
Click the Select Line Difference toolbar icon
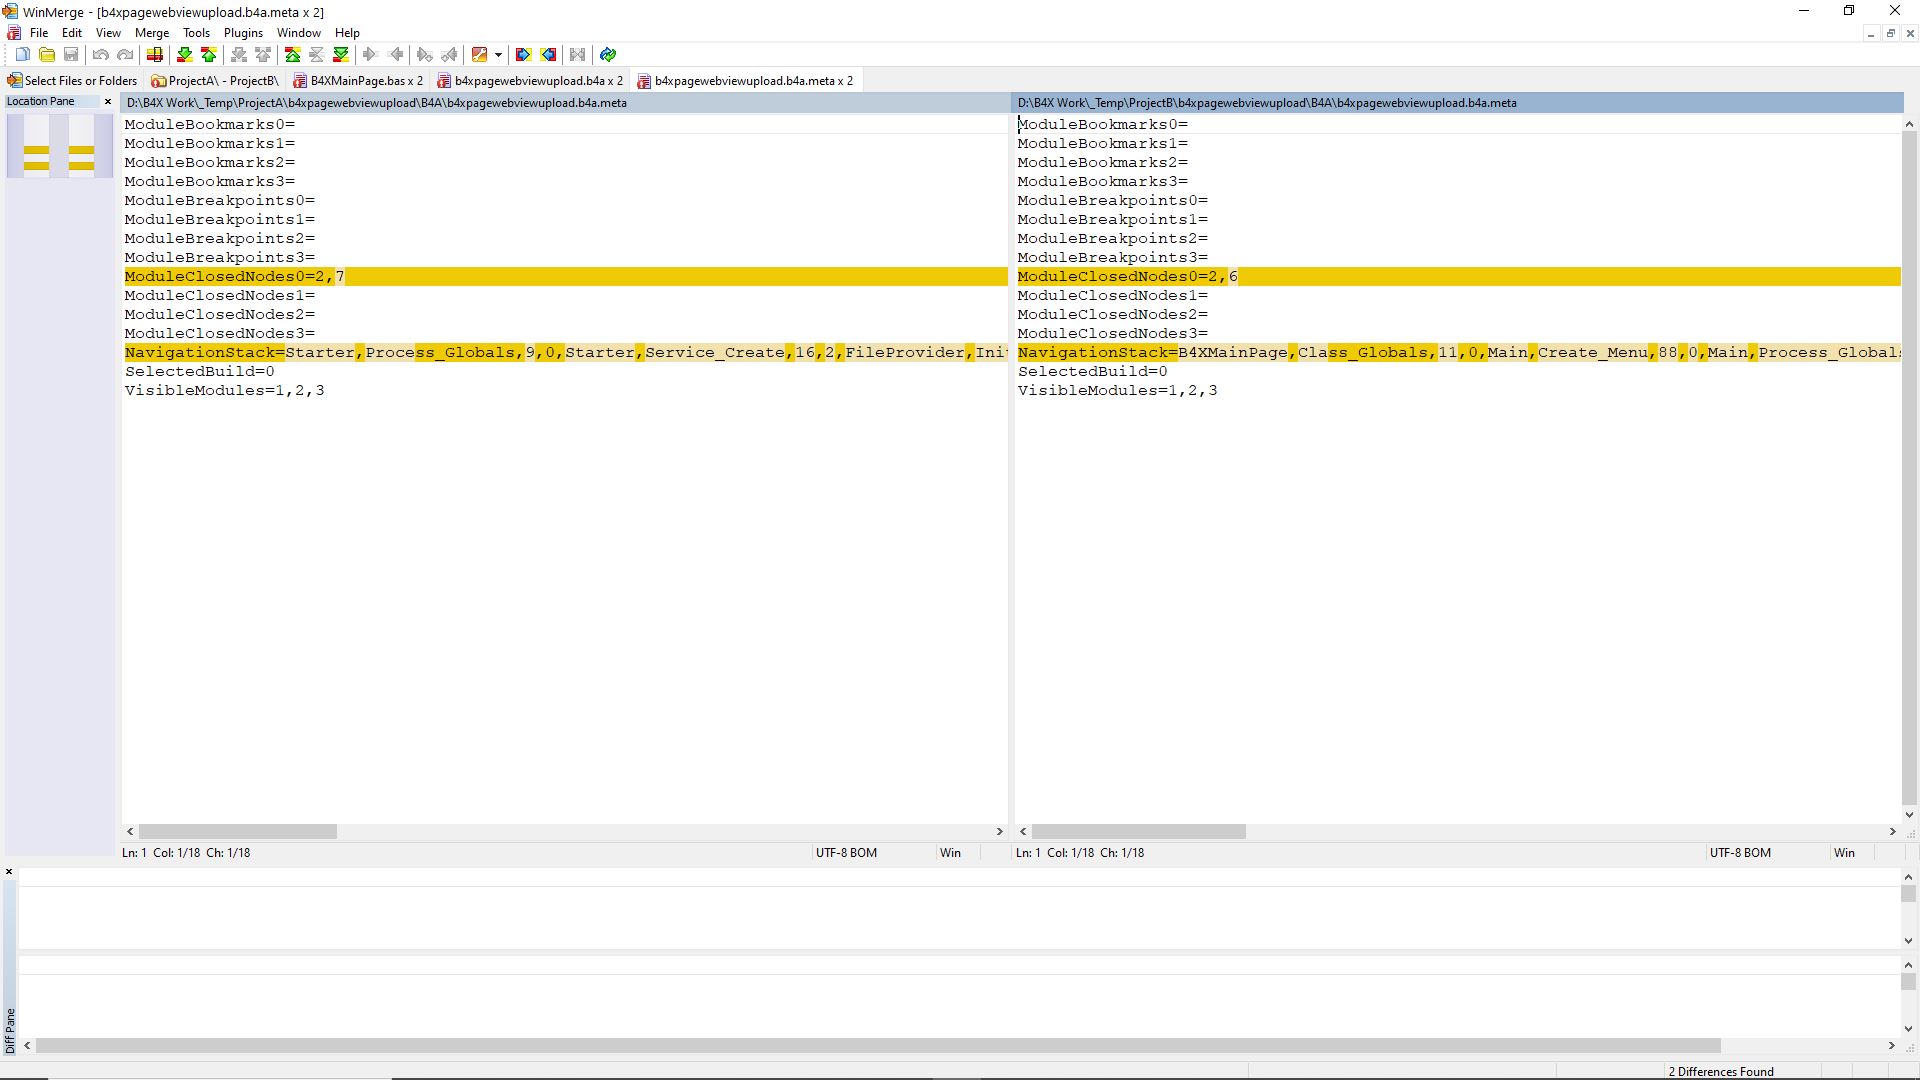coord(154,55)
